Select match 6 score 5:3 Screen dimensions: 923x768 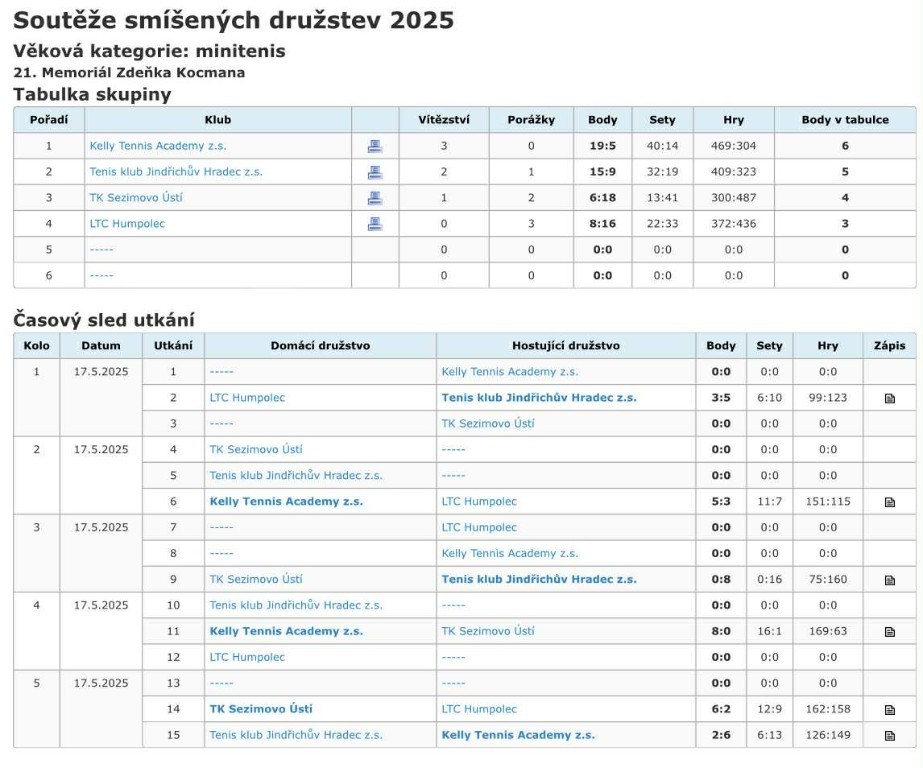click(x=721, y=501)
